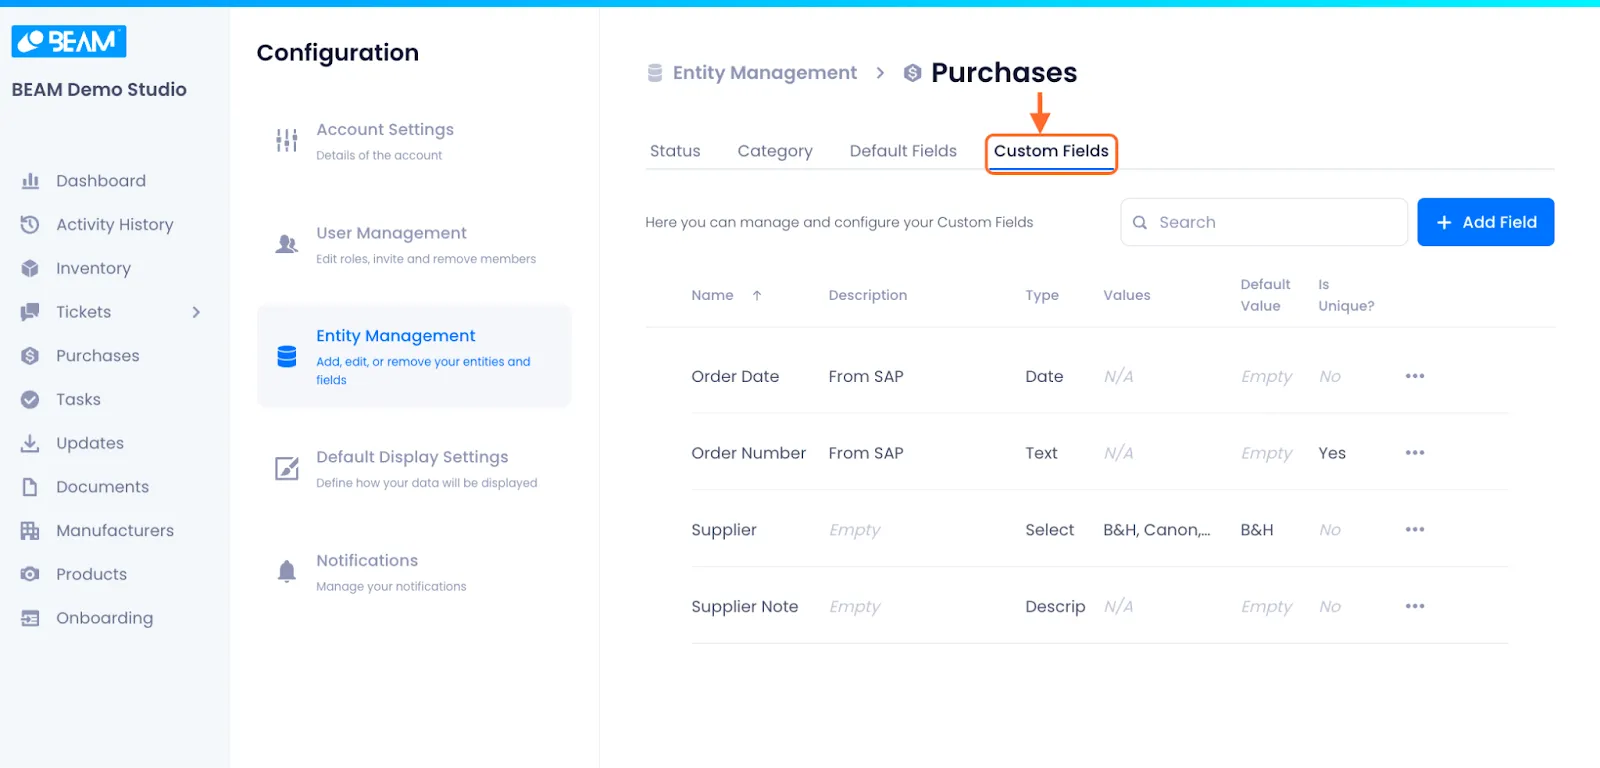This screenshot has height=768, width=1600.
Task: Click the Supplier field name
Action: click(x=724, y=530)
